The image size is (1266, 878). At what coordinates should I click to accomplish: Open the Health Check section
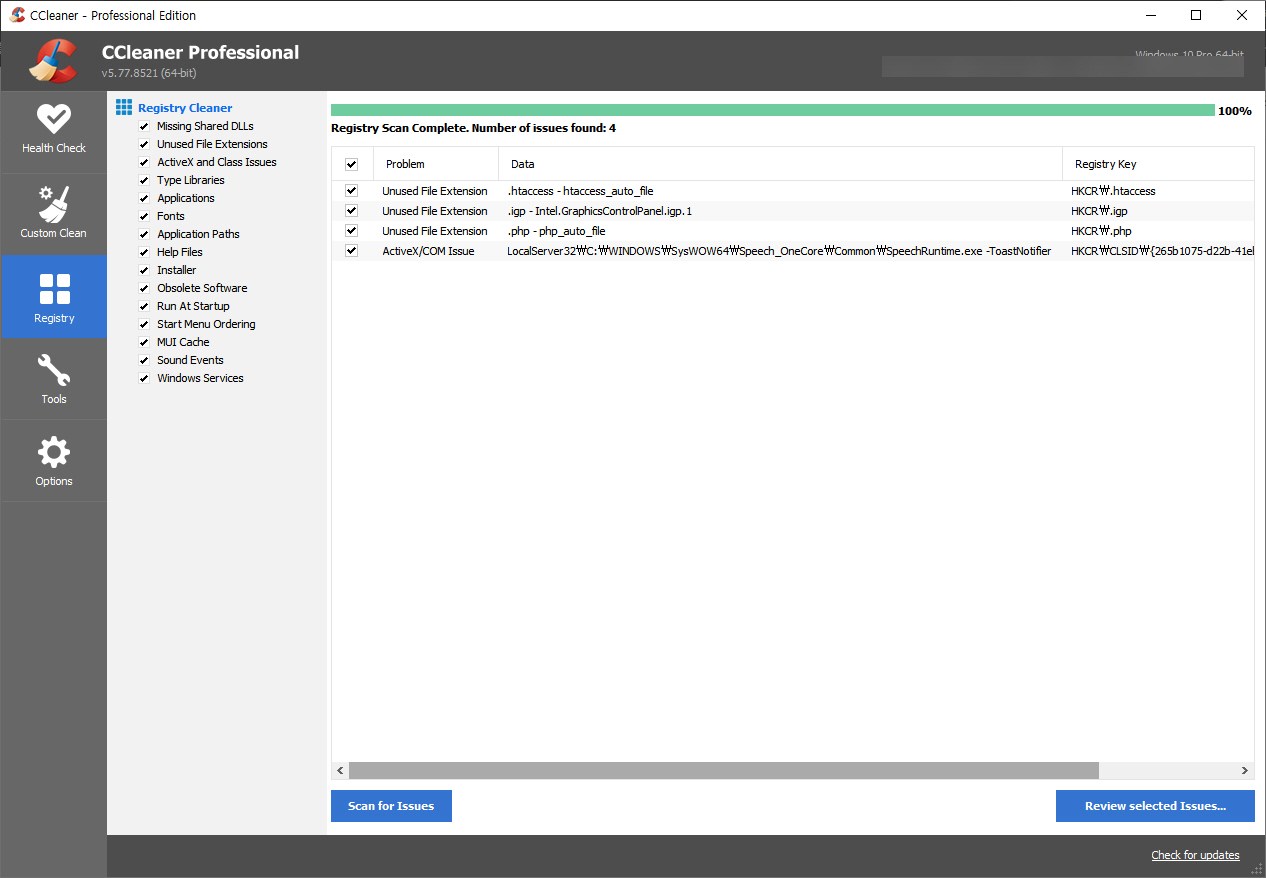tap(54, 131)
